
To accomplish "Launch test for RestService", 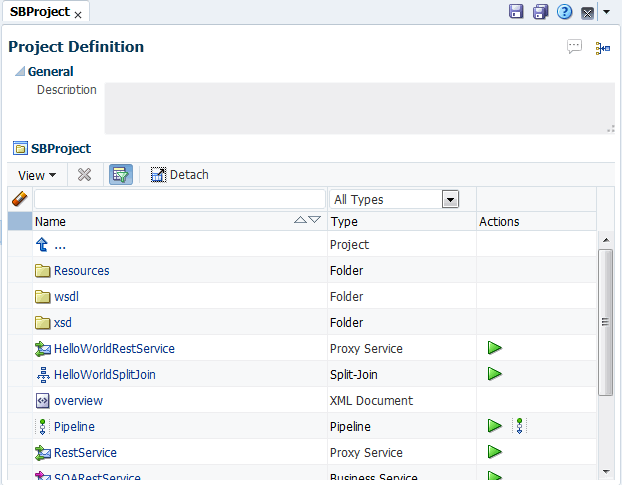I will click(x=495, y=452).
